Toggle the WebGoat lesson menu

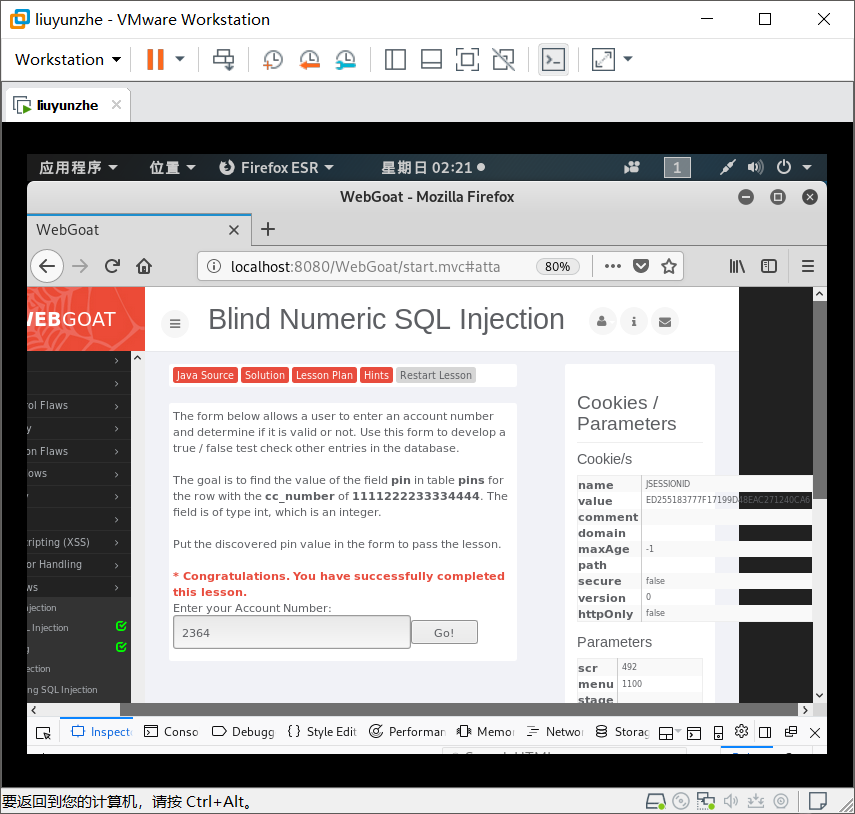click(x=175, y=324)
